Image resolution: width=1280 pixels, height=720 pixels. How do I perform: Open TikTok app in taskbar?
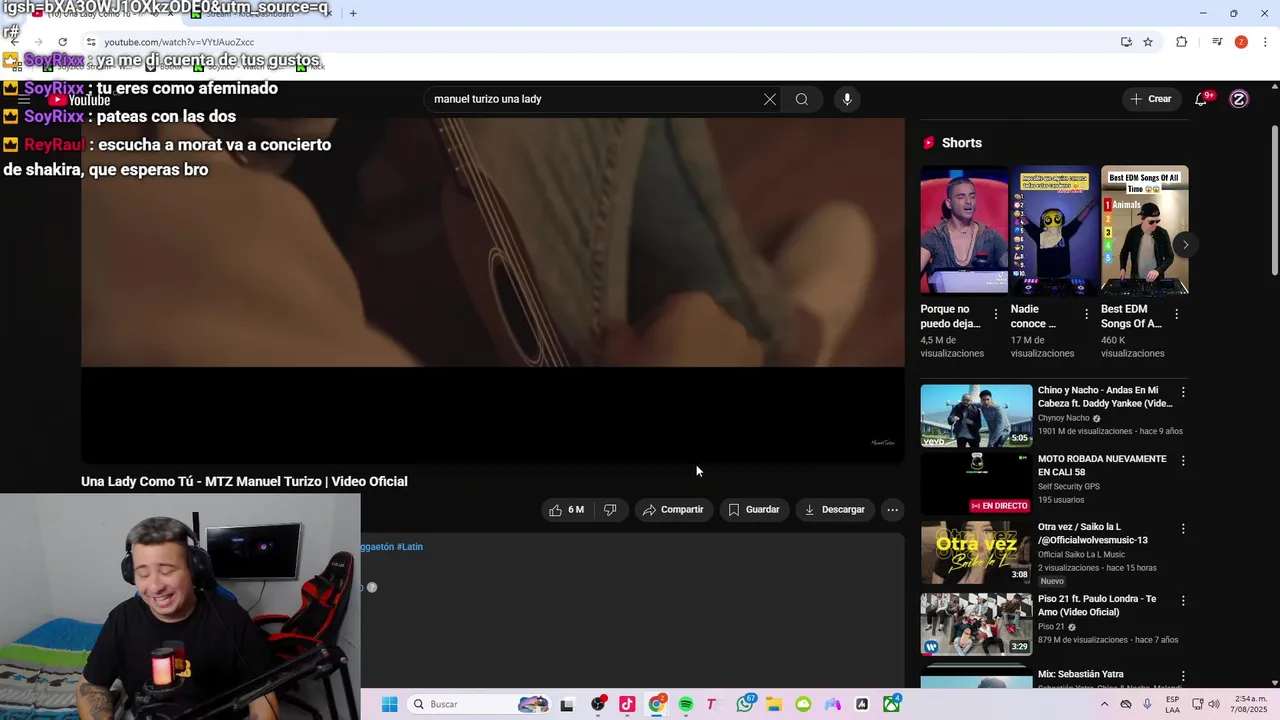pos(627,704)
